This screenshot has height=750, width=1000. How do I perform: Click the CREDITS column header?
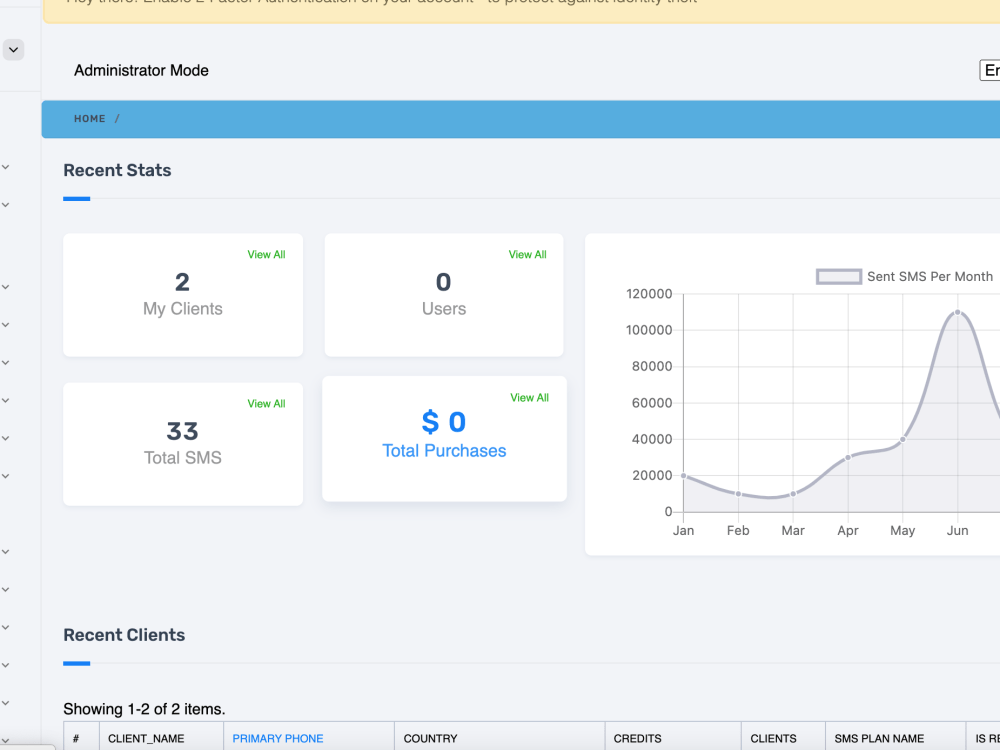[x=637, y=739]
